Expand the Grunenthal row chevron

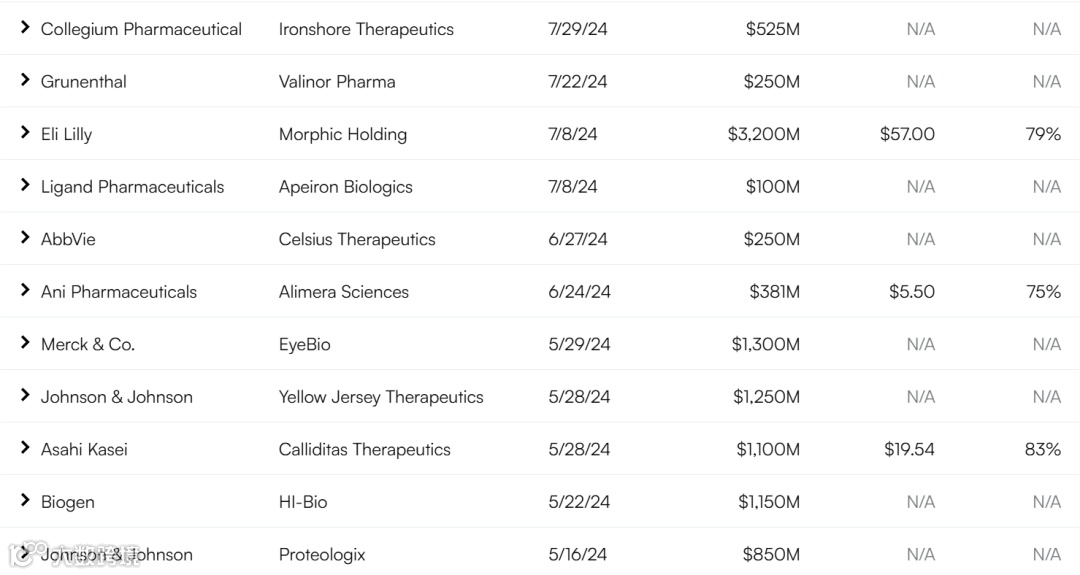[x=25, y=79]
